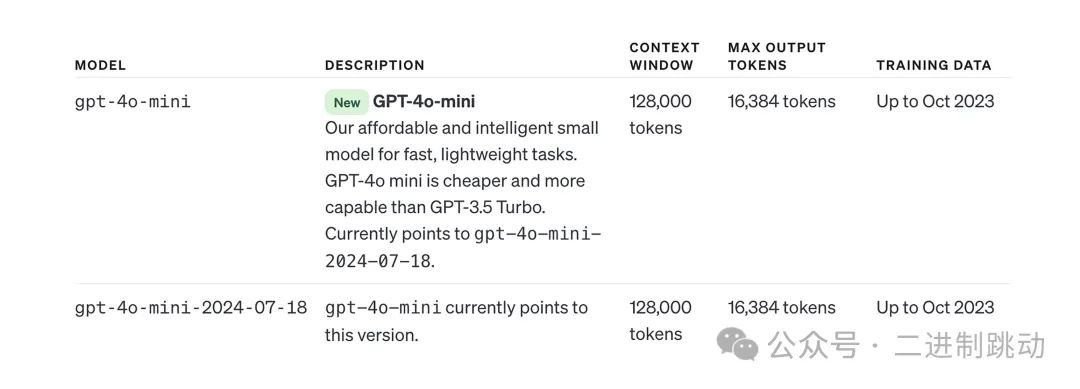Click the TRAINING DATA column header
Viewport: 1080px width, 389px height.
(x=933, y=65)
